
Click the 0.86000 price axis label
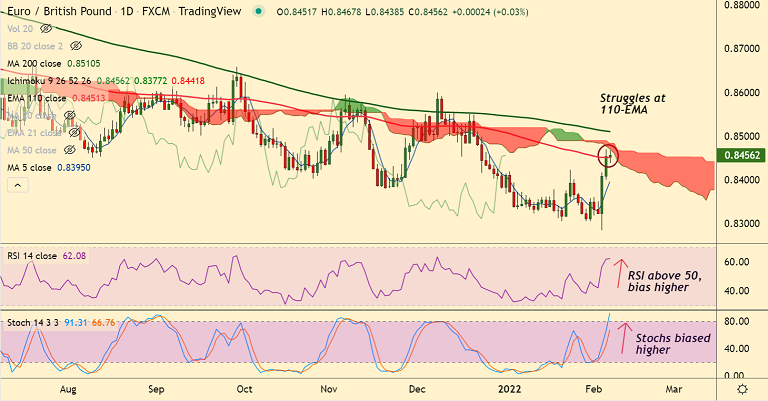click(742, 93)
